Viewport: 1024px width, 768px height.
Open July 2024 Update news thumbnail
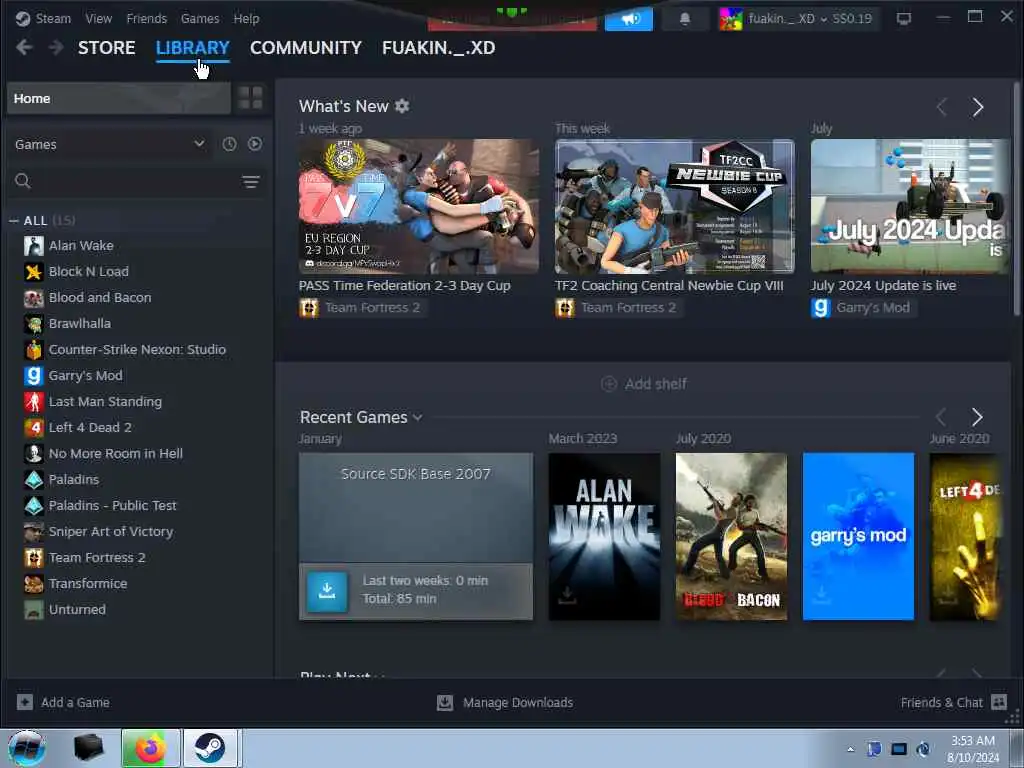(910, 206)
